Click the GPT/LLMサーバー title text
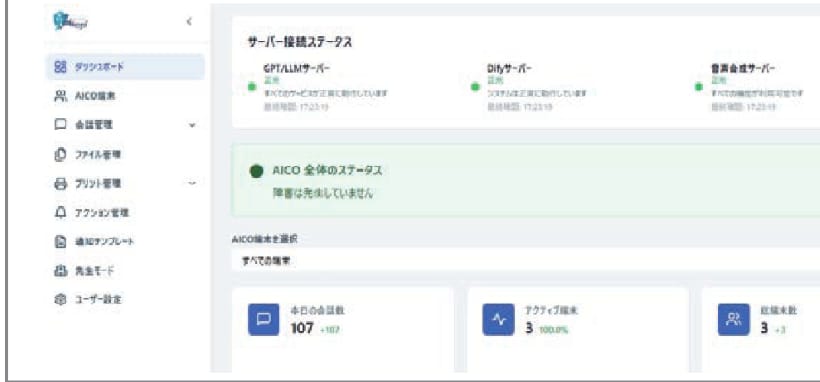This screenshot has height=382, width=820. tap(296, 69)
